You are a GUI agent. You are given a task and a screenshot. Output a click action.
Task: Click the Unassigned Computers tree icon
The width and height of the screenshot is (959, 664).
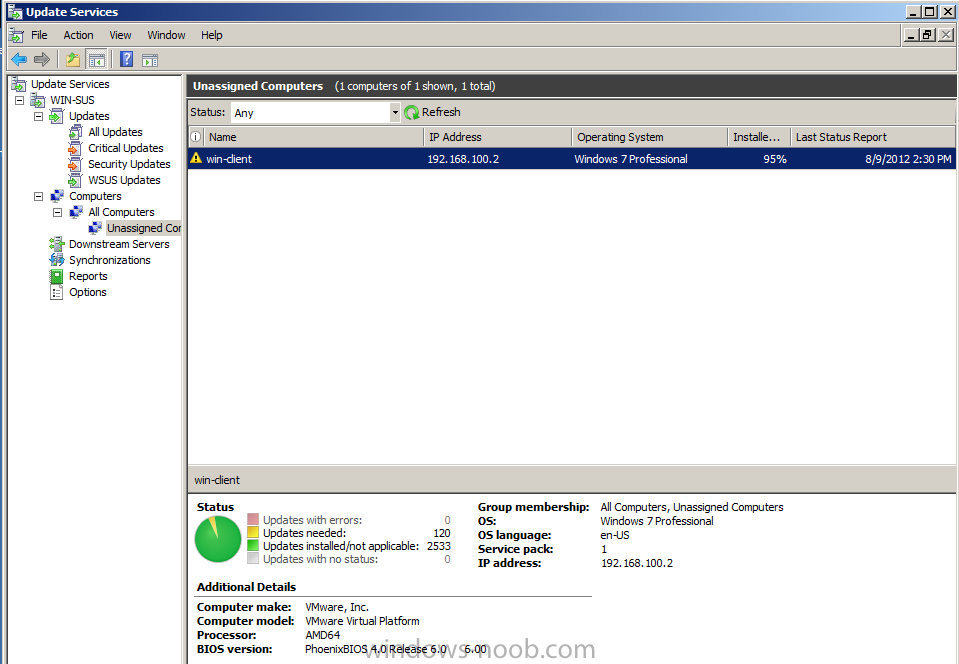pos(95,228)
